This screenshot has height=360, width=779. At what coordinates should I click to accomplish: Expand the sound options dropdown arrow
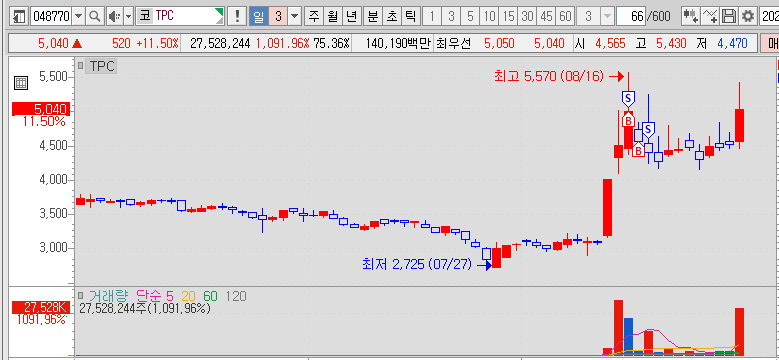[x=128, y=16]
